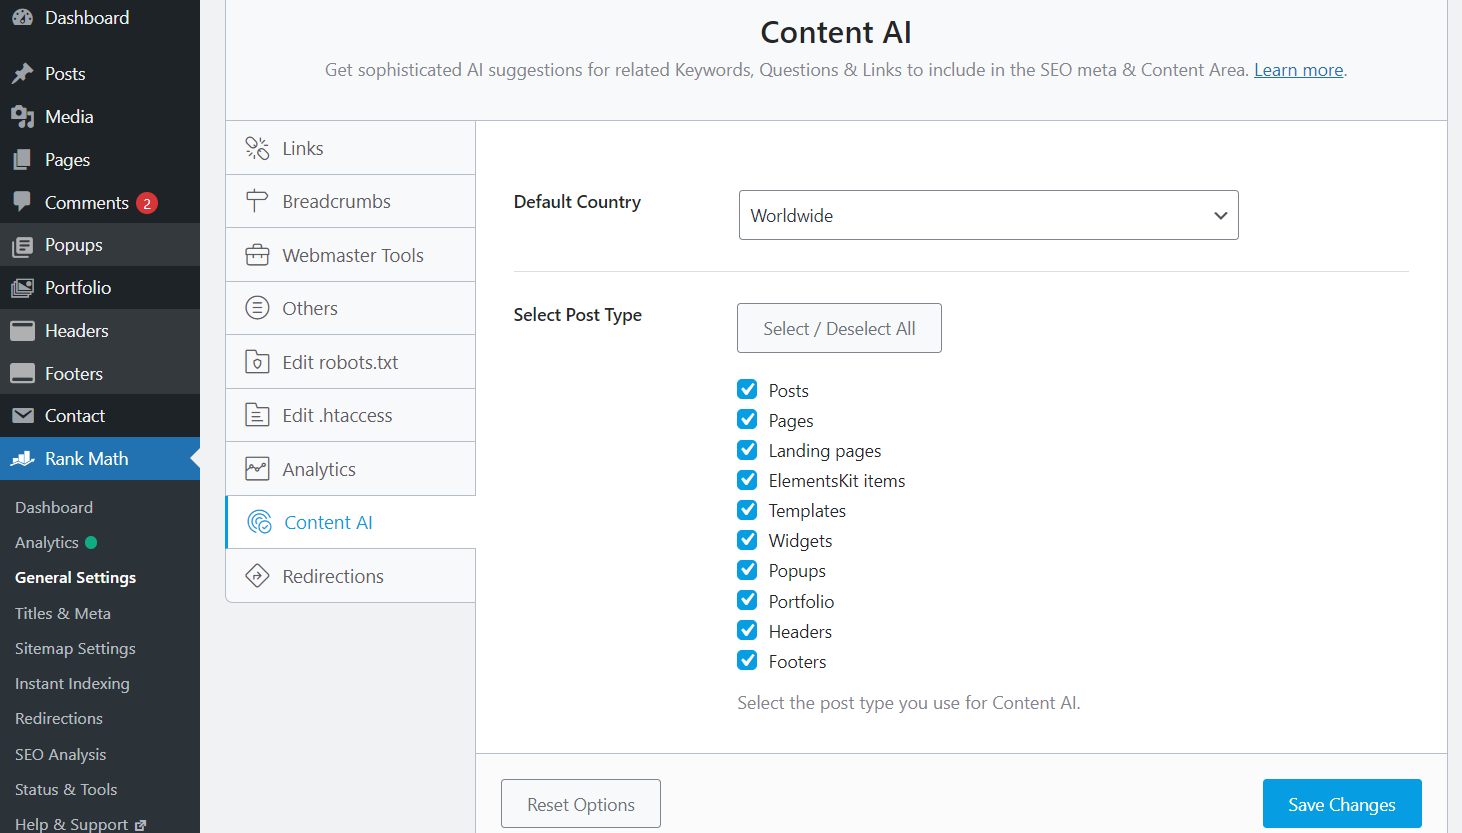Click the Analytics chart icon in settings tabs

[257, 469]
